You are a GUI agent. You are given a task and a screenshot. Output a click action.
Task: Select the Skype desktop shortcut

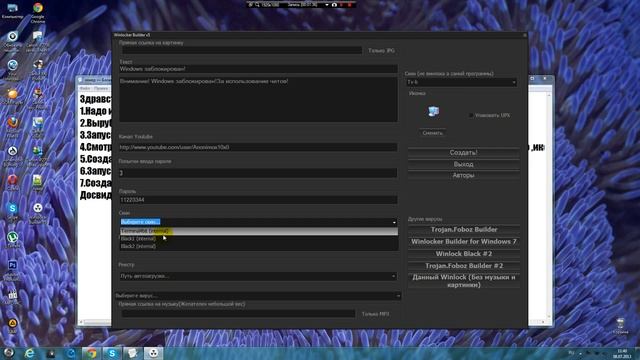13,212
